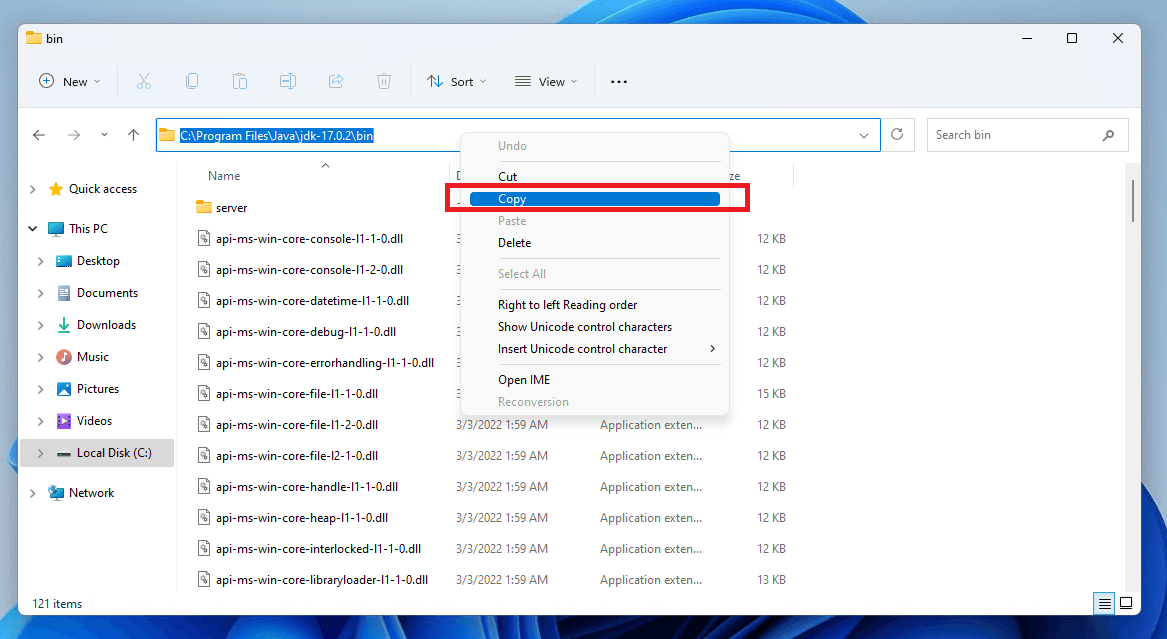Go back with the left arrow
1167x639 pixels.
[39, 135]
